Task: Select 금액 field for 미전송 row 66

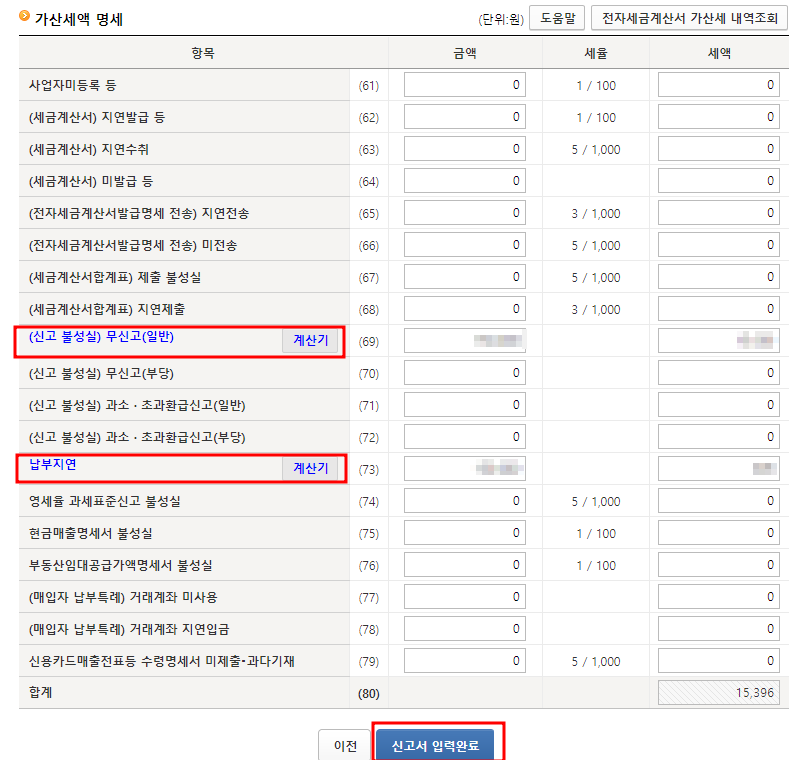Action: click(463, 244)
